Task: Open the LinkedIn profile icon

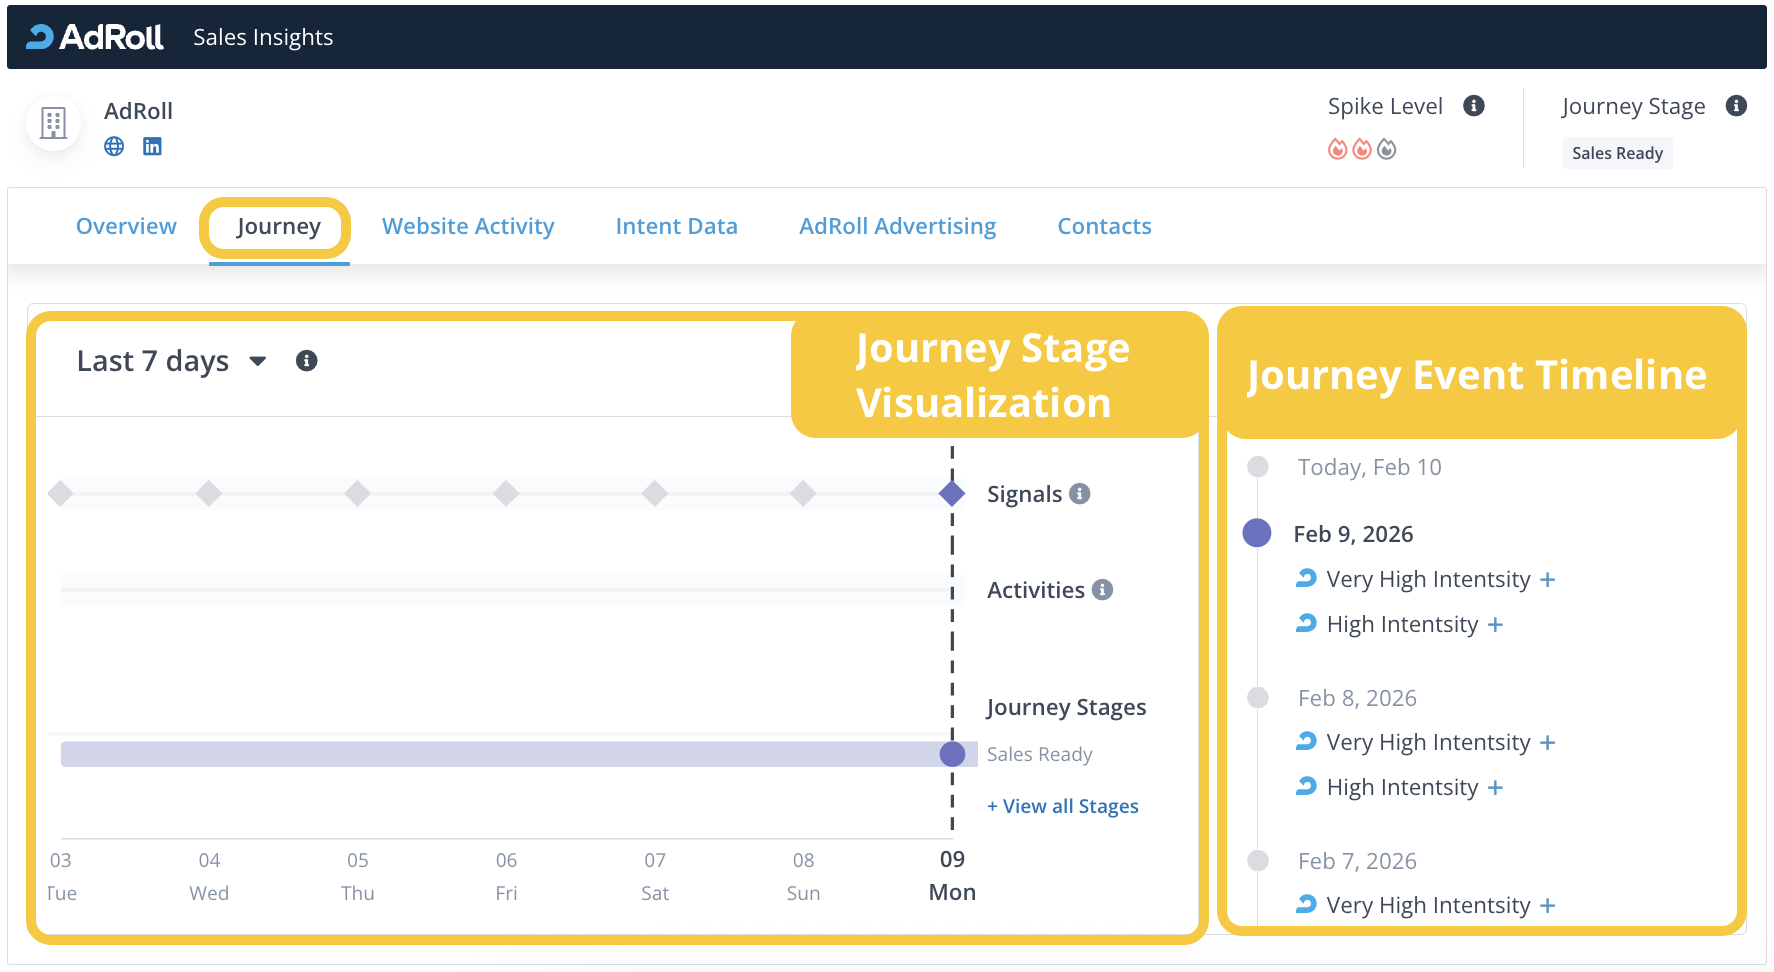Action: 152,146
